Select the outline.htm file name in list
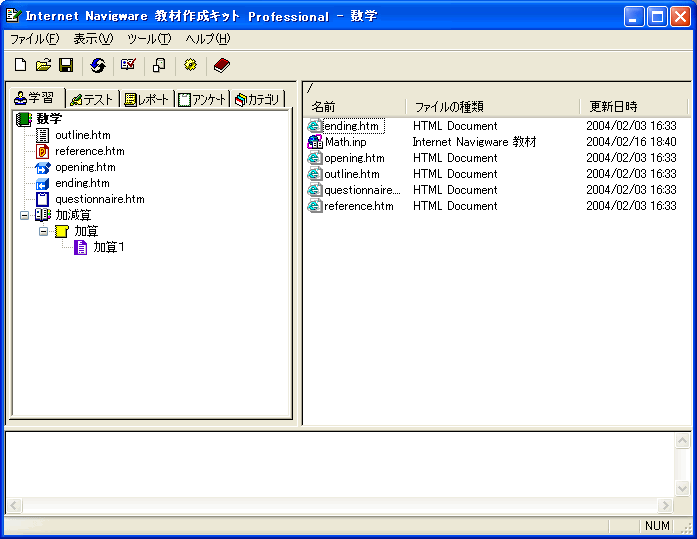Screen dimensions: 697x539 (352, 174)
